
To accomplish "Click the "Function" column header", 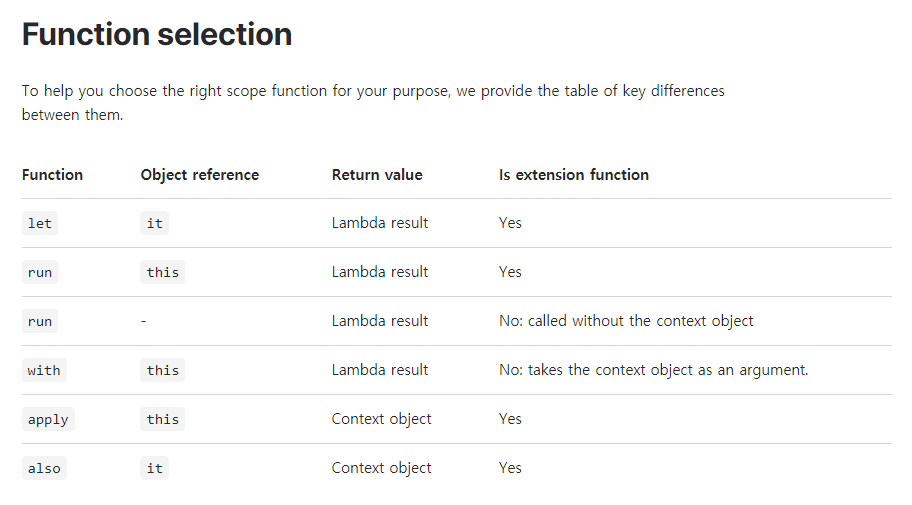I will point(52,175).
